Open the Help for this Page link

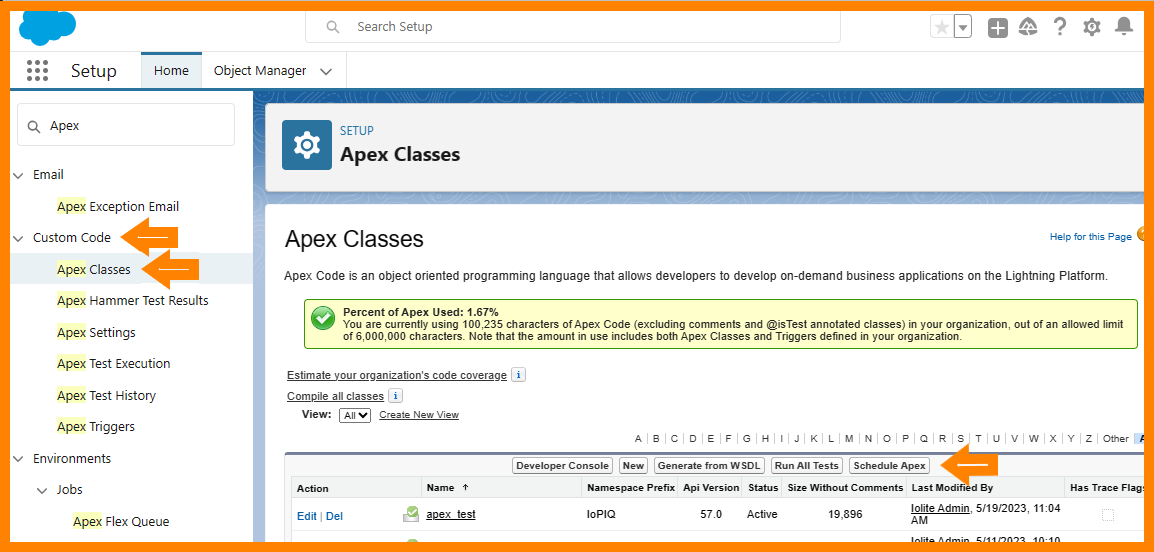(1090, 236)
